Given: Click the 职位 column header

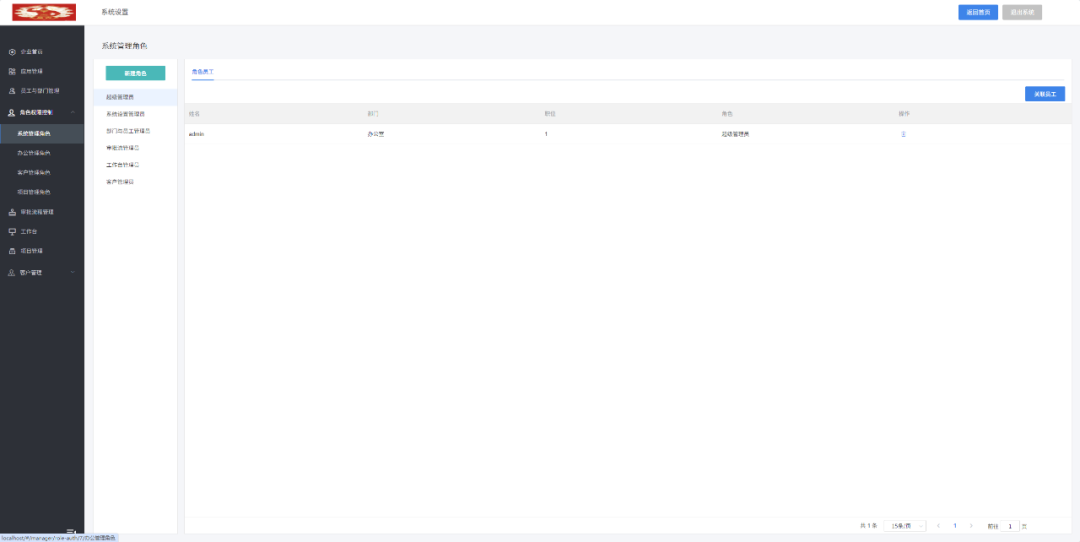Looking at the screenshot, I should pyautogui.click(x=550, y=114).
